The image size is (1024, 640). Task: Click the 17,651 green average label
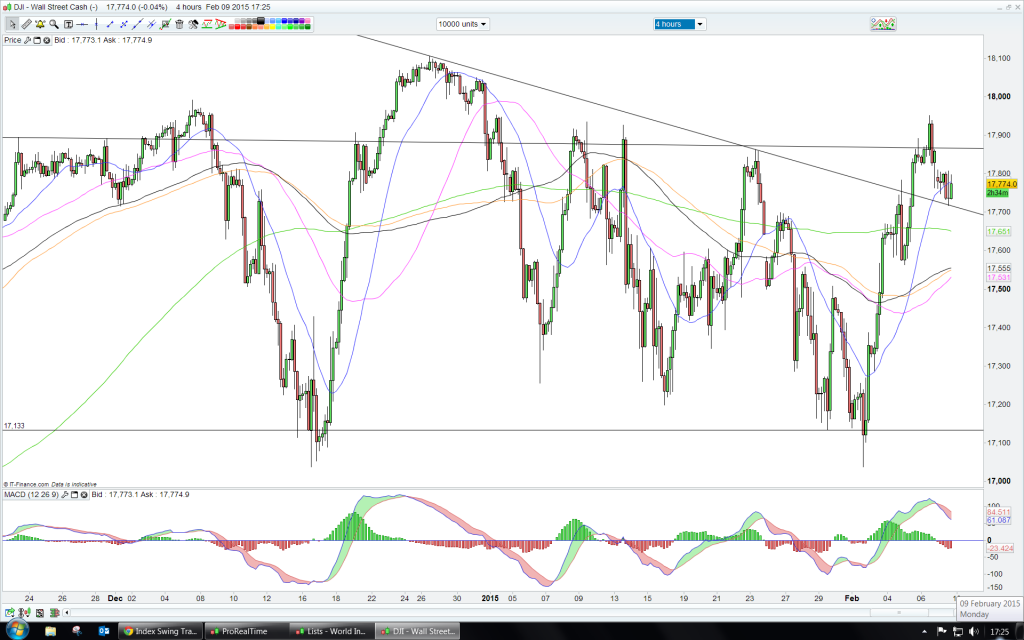[999, 232]
